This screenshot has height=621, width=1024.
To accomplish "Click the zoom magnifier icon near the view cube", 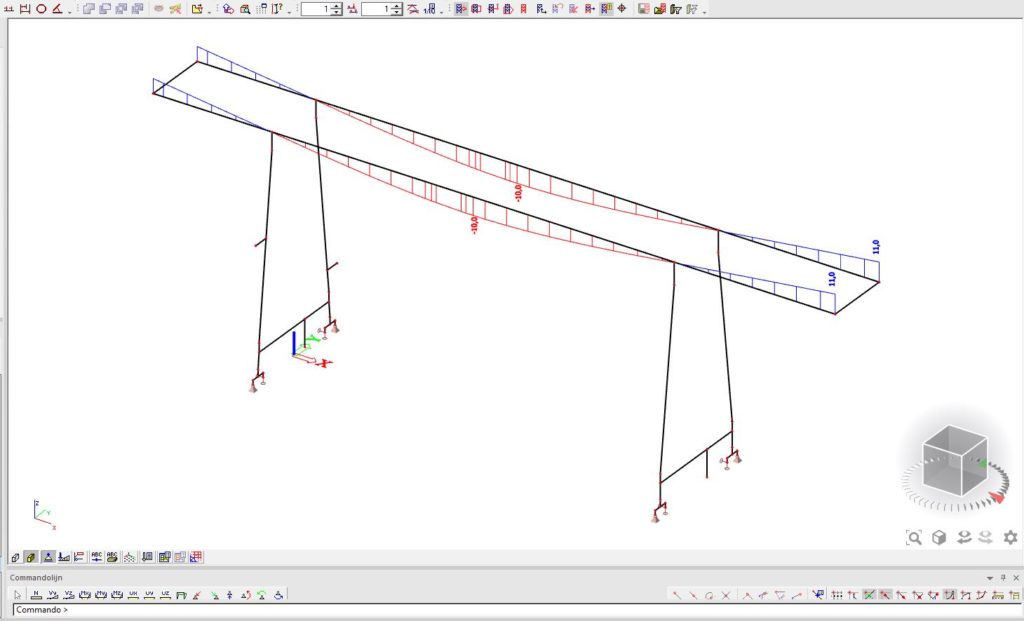I will [x=914, y=538].
